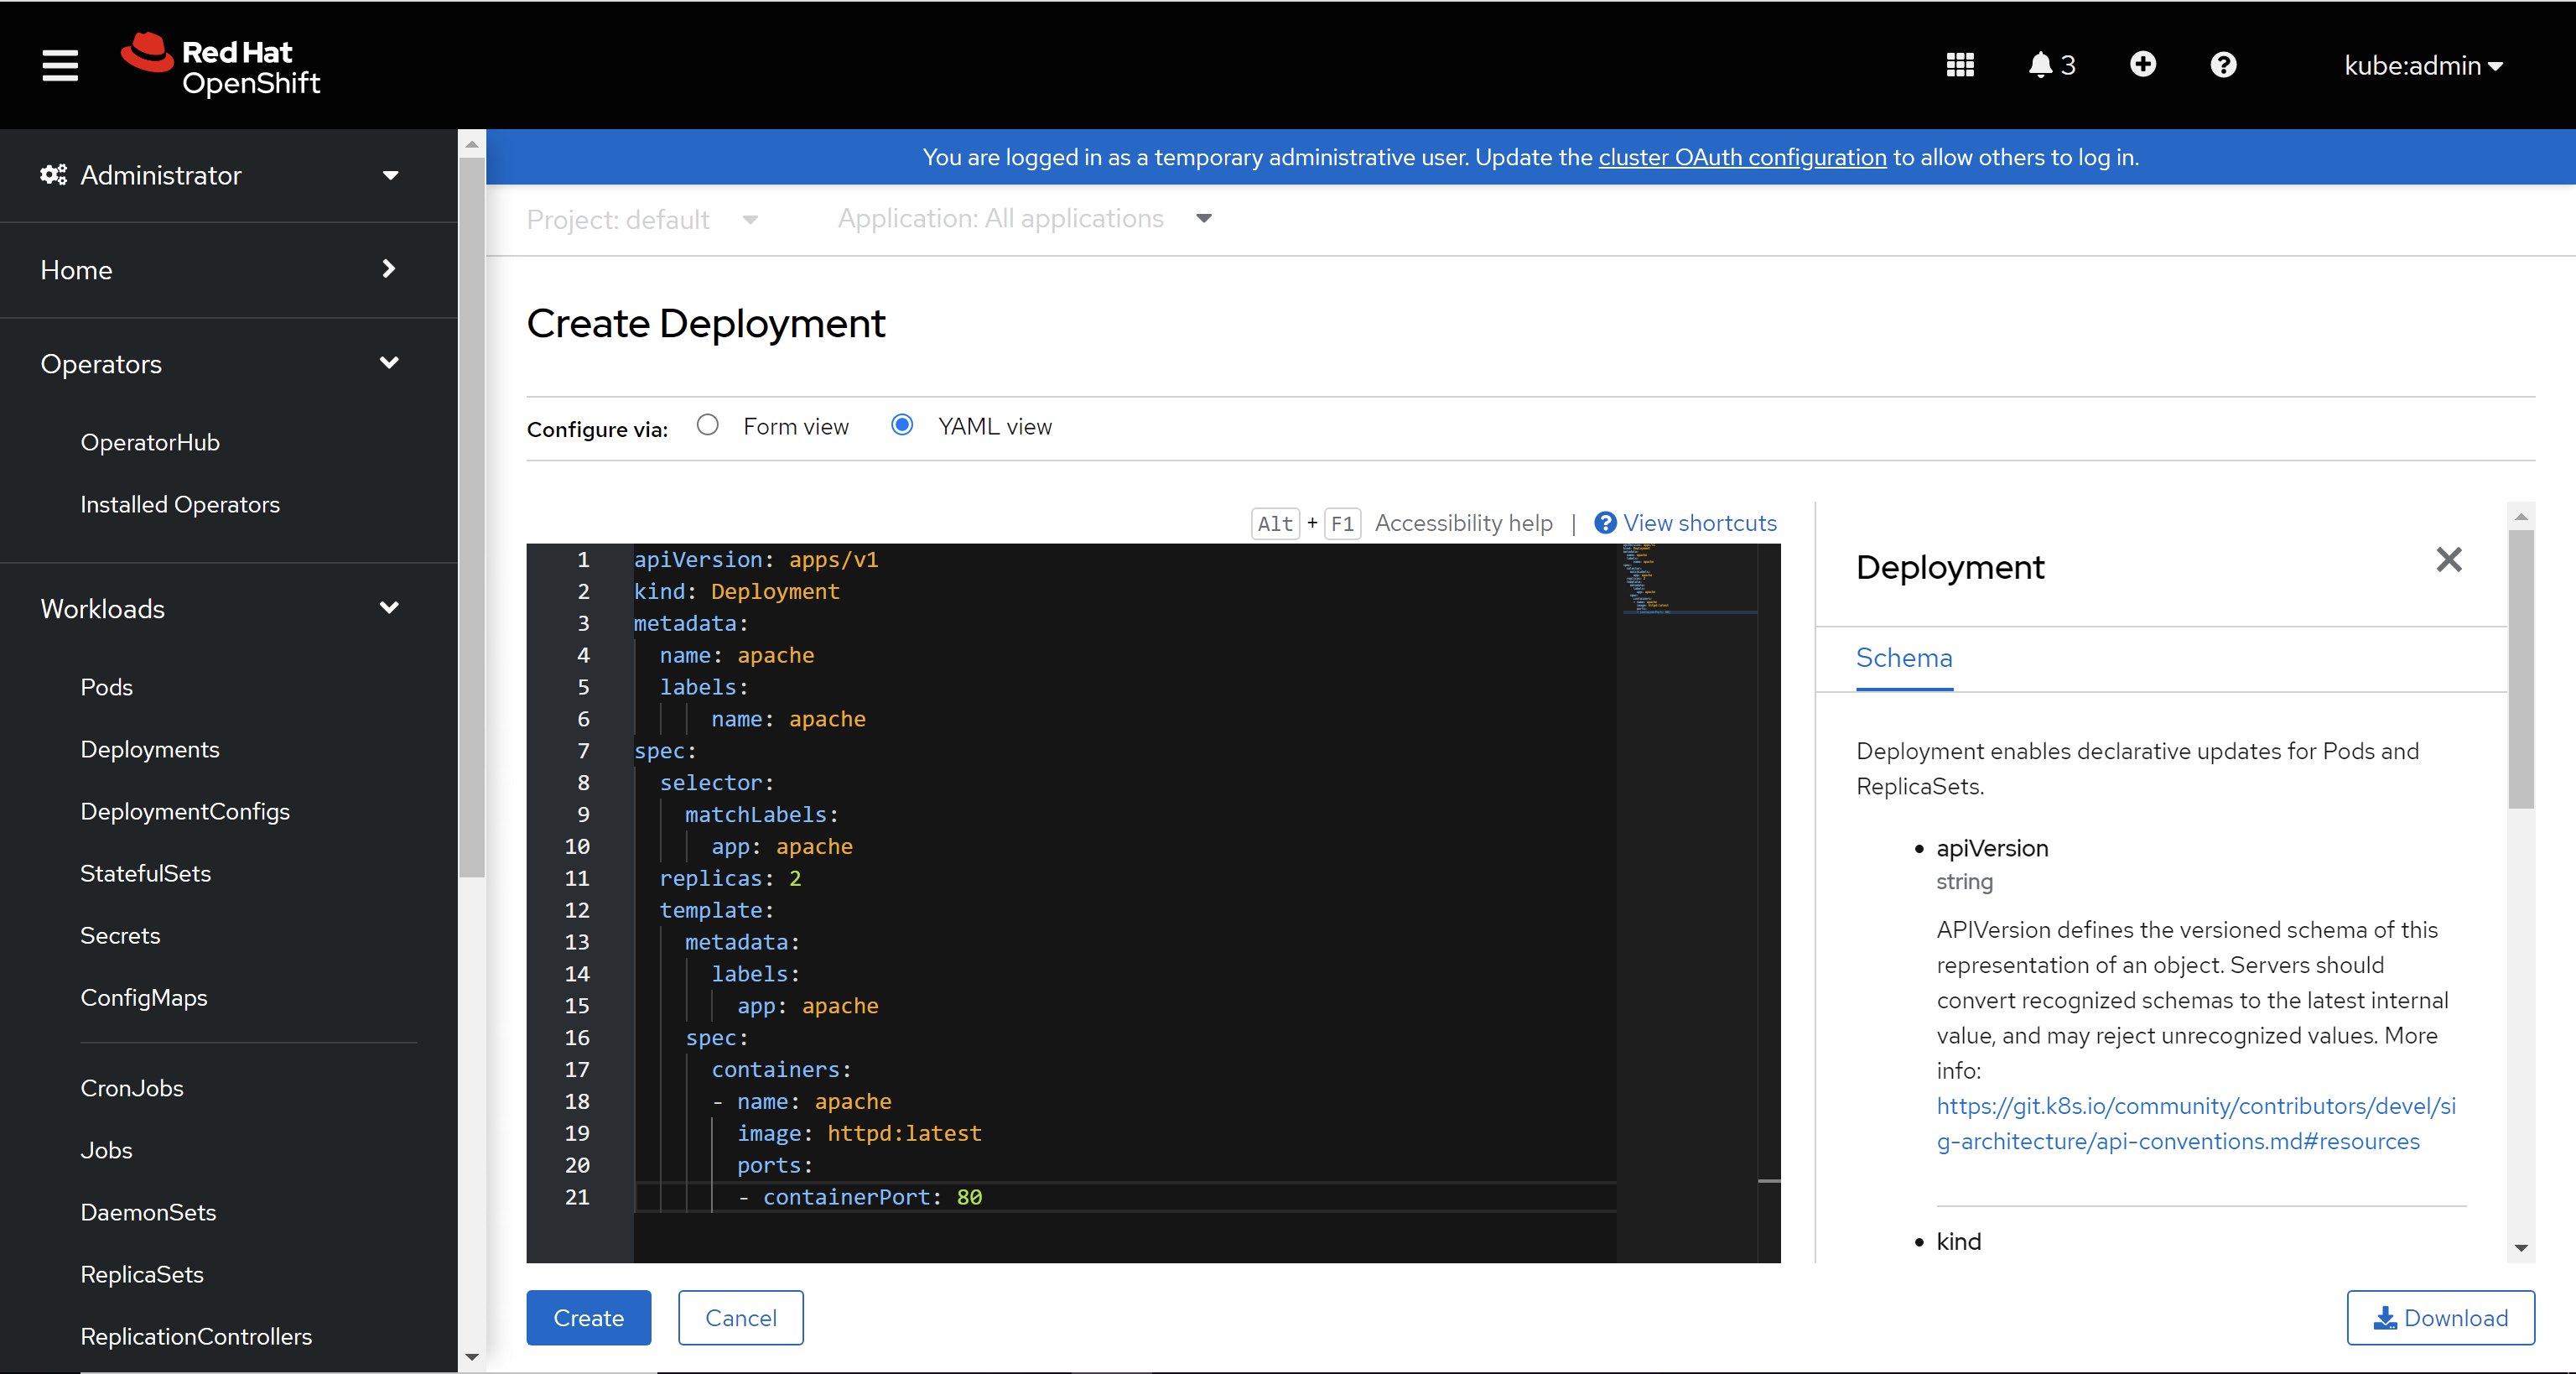Navigate to Pods

pos(107,687)
